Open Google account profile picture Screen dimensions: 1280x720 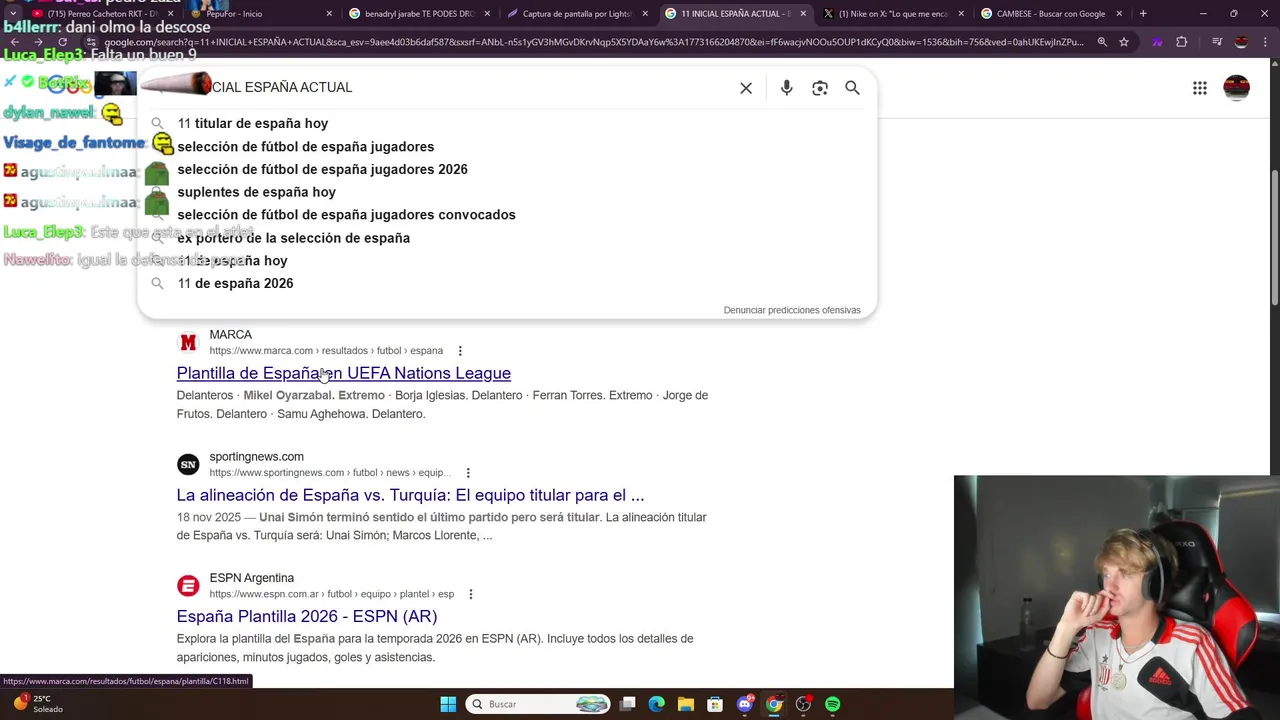(x=1237, y=88)
